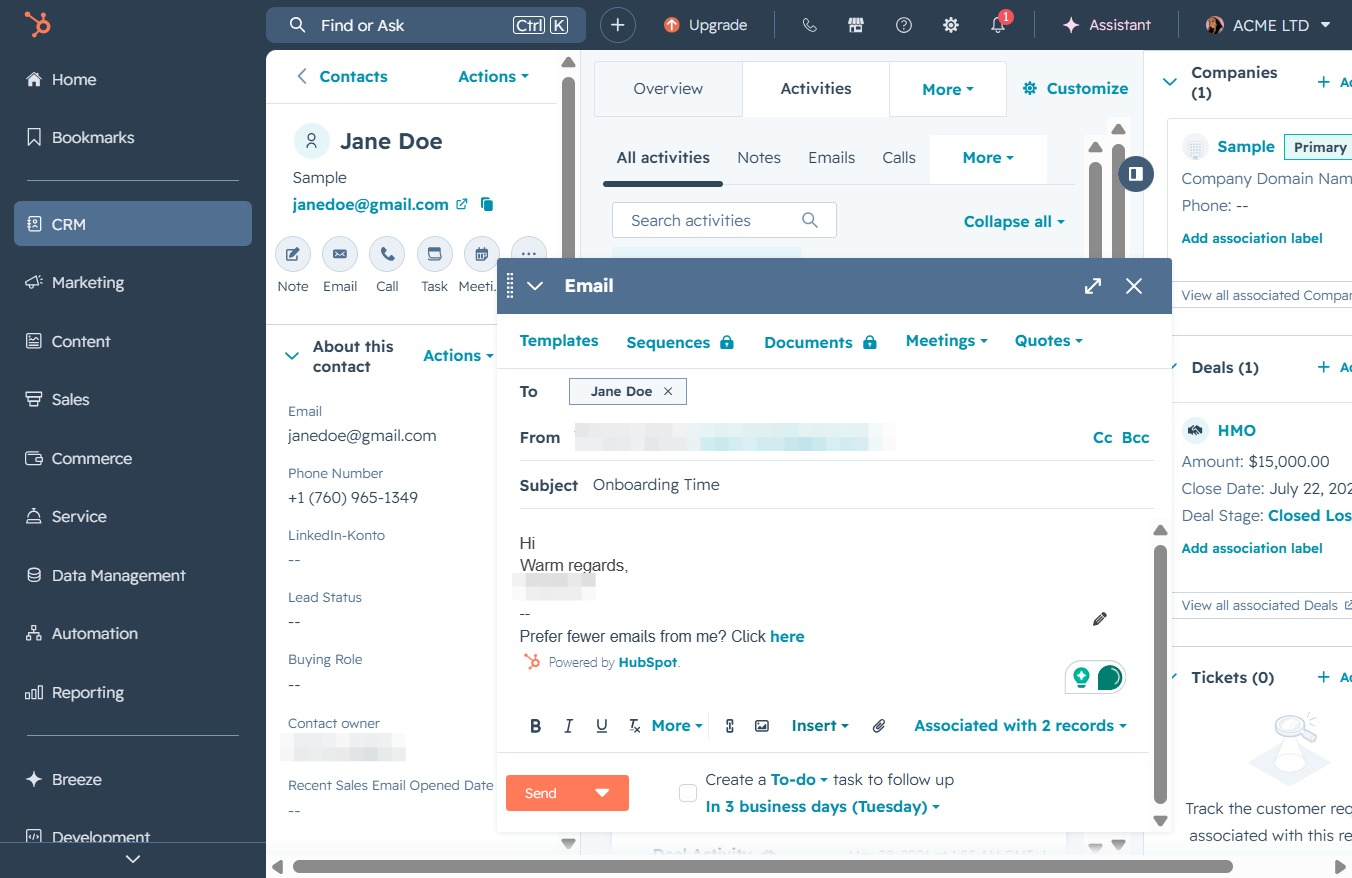This screenshot has width=1352, height=878.
Task: Add Bcc recipients
Action: (1136, 438)
